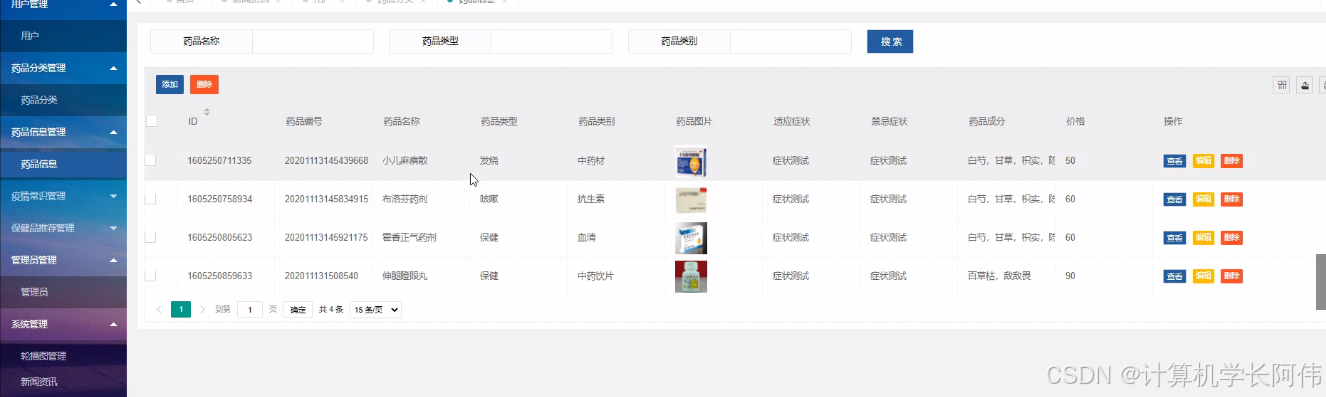This screenshot has width=1326, height=397.
Task: Go to previous page arrow in pagination
Action: [159, 310]
